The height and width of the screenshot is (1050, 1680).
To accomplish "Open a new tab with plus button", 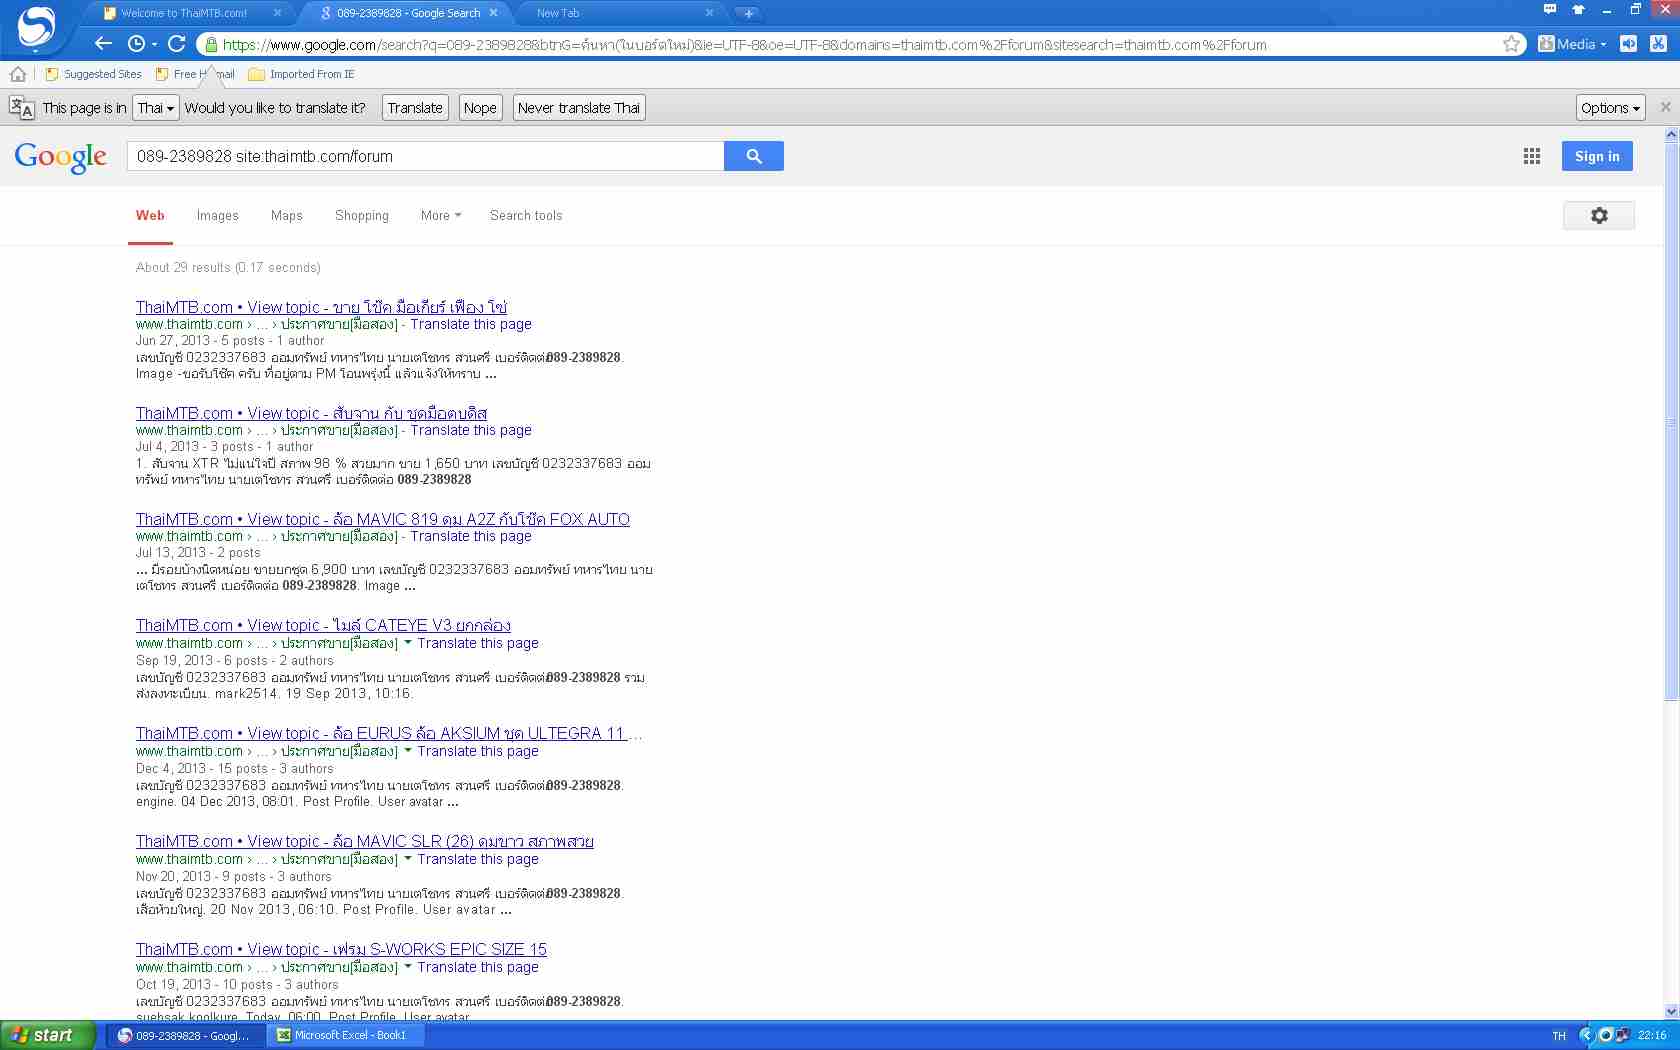I will click(x=748, y=13).
